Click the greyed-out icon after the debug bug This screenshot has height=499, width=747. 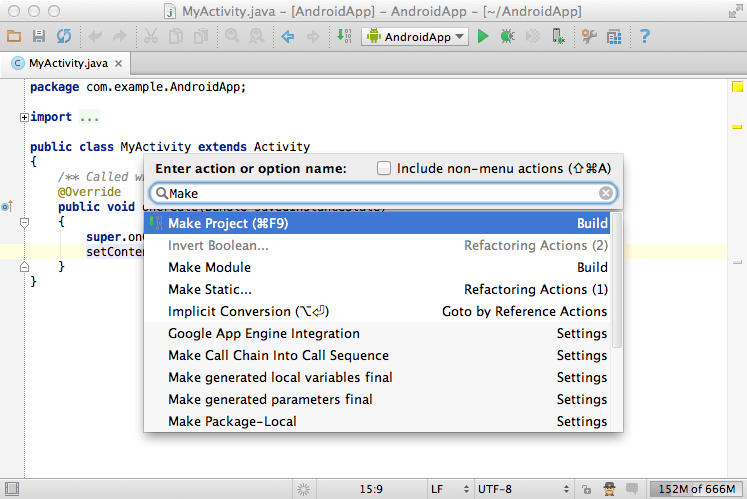pyautogui.click(x=533, y=36)
